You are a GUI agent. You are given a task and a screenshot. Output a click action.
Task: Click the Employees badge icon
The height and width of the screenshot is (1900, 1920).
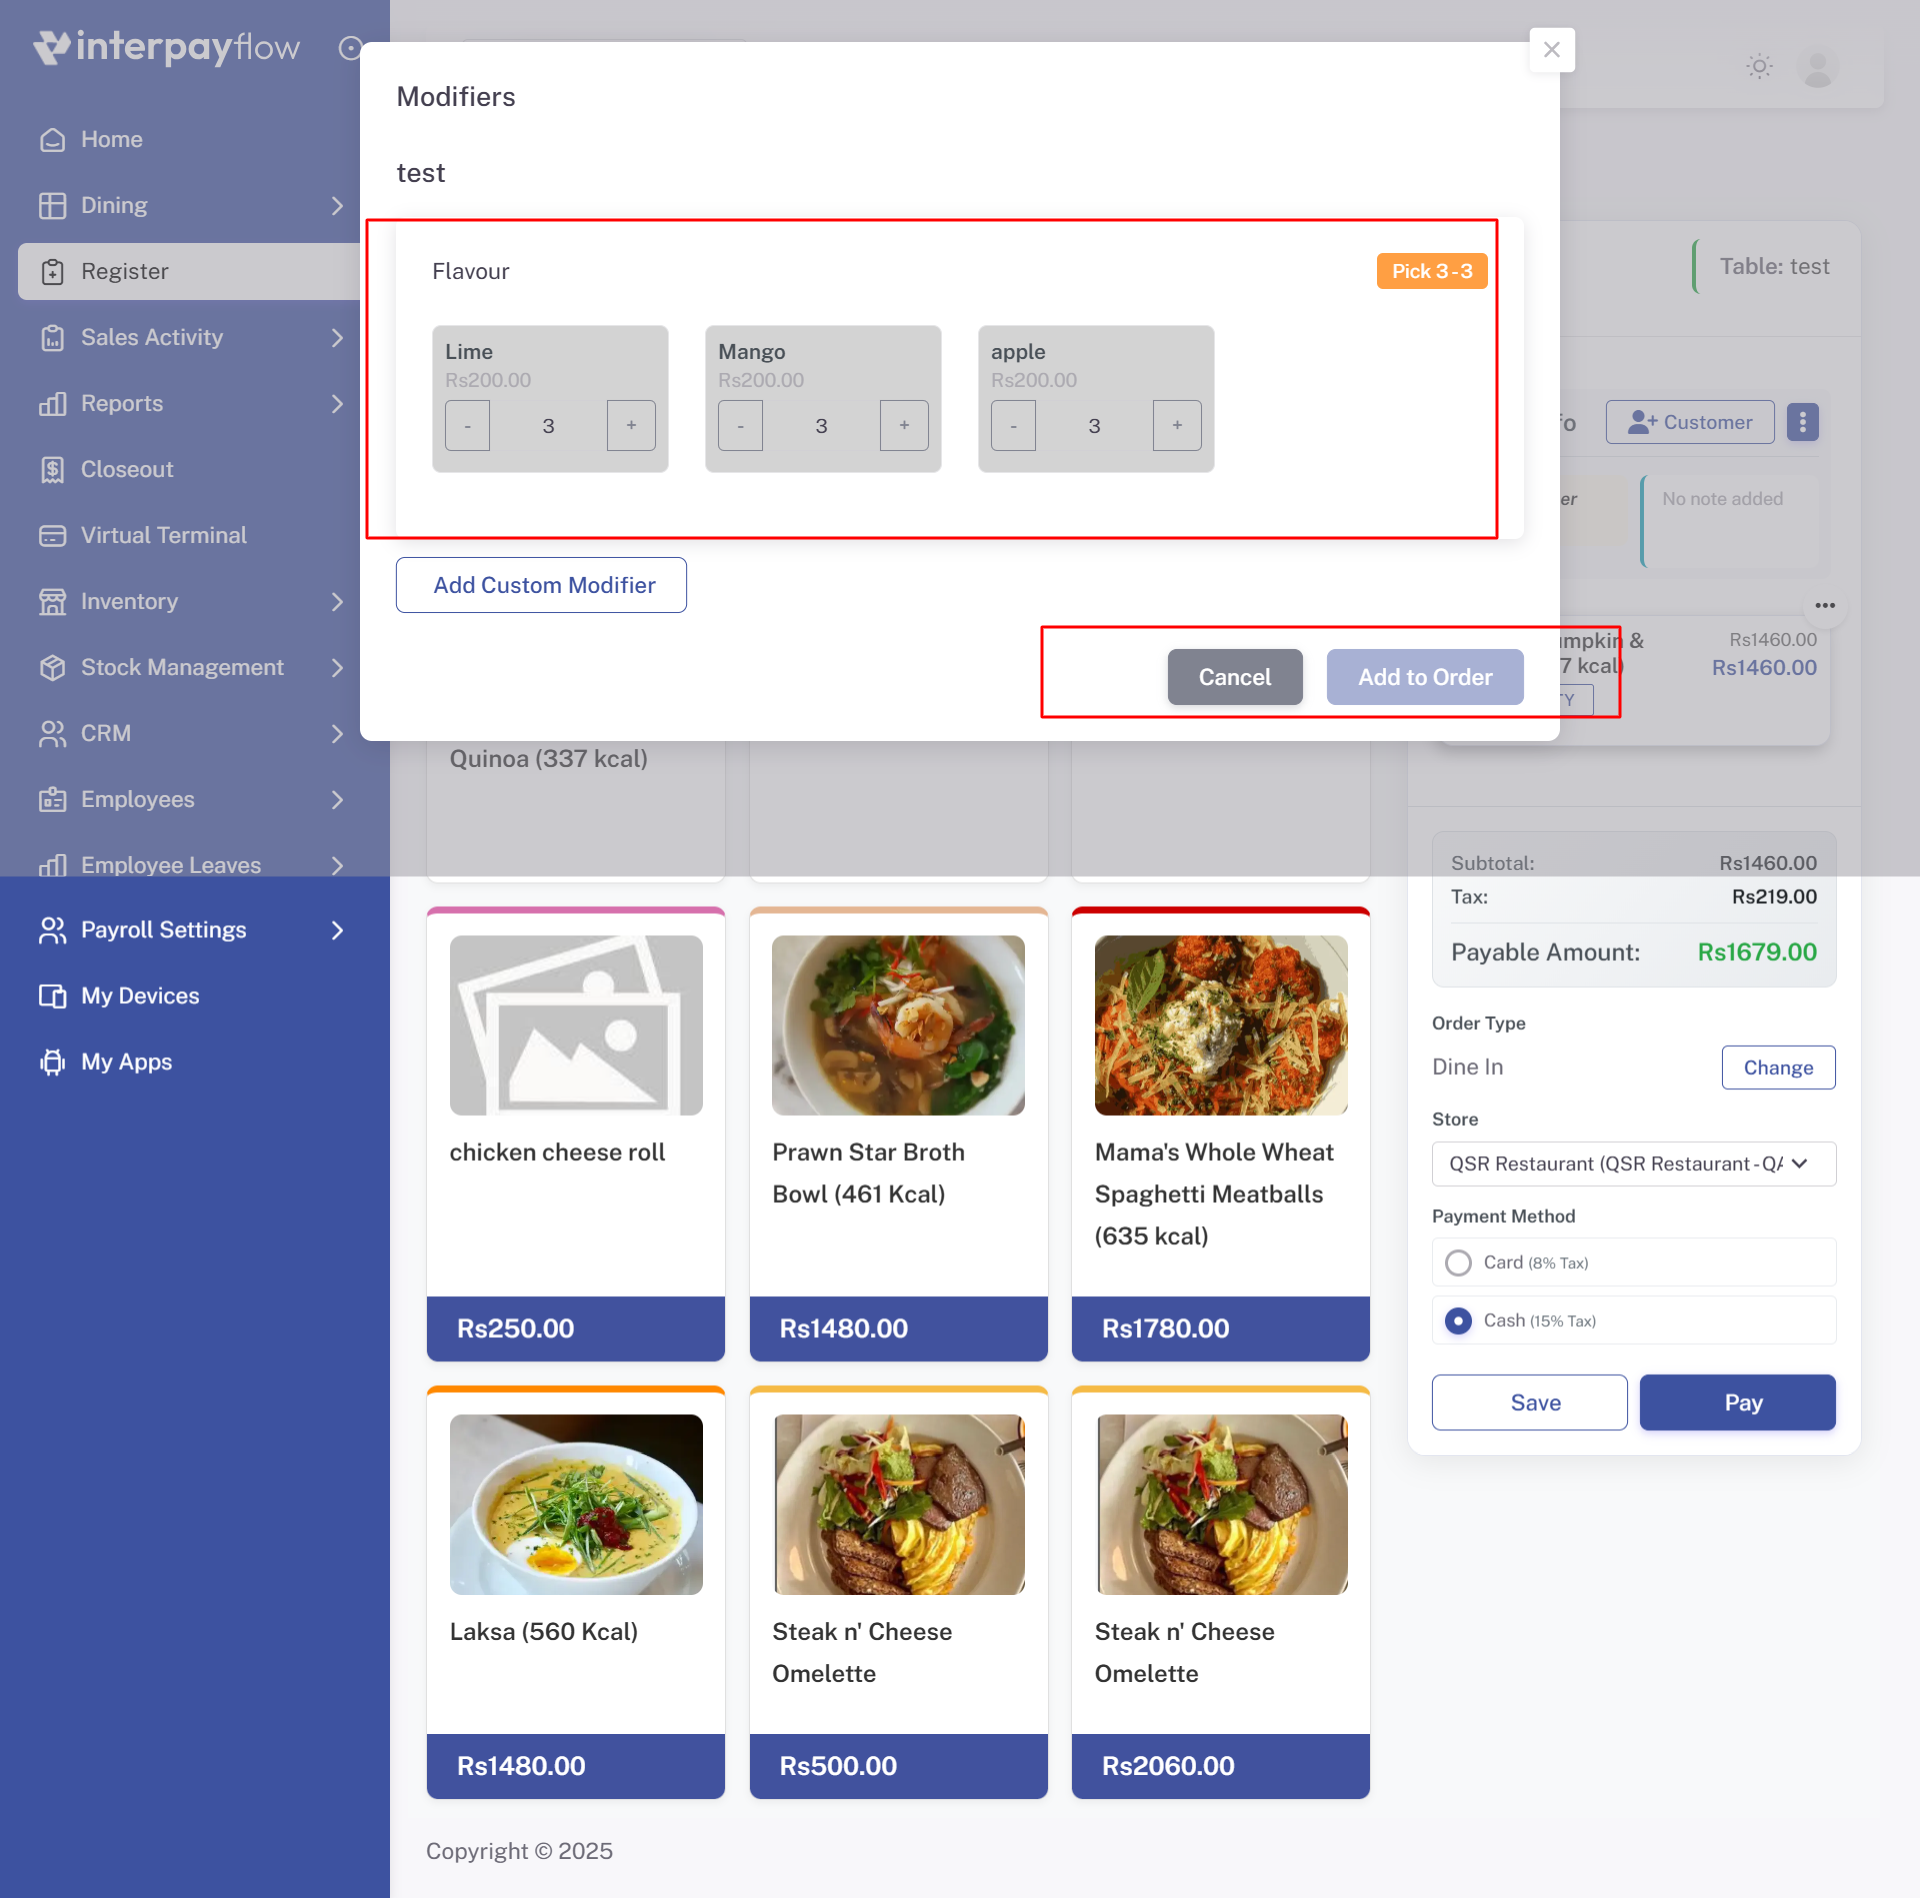[52, 800]
